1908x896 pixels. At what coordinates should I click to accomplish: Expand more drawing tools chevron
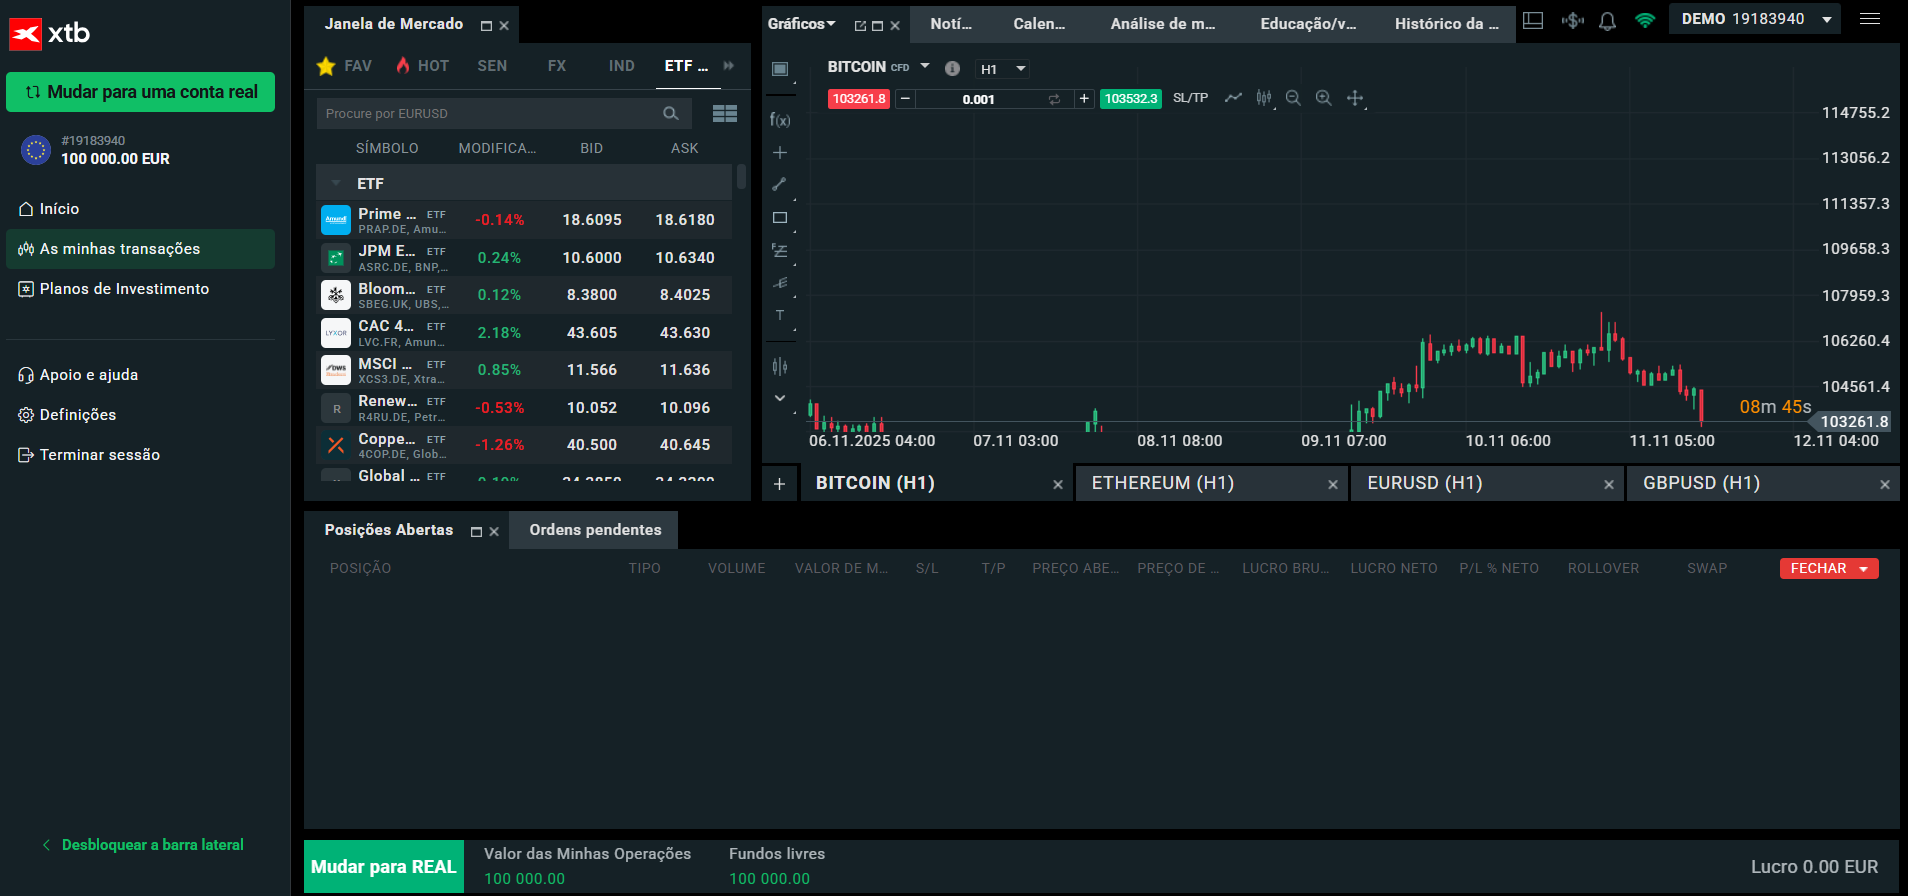coord(780,398)
